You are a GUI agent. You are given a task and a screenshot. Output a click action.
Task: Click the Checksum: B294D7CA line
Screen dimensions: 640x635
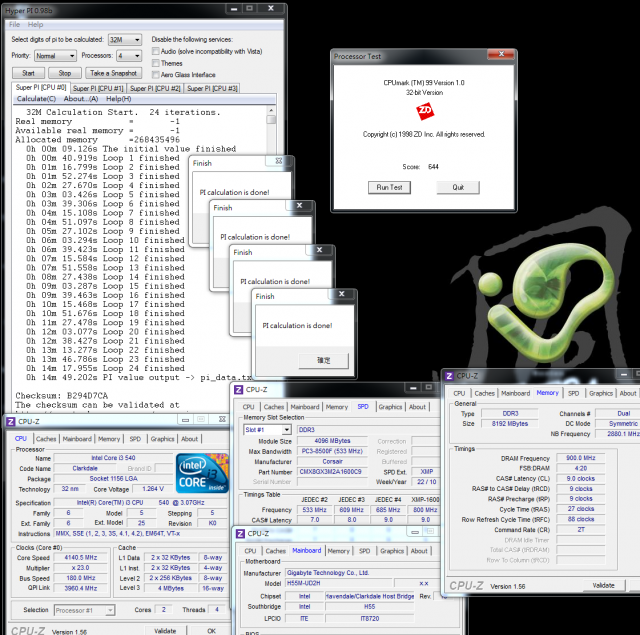tap(62, 395)
